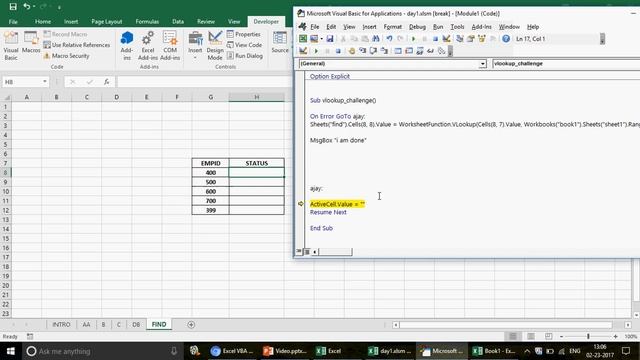Click the Windows Start button
Image resolution: width=640 pixels, height=360 pixels.
click(x=11, y=351)
